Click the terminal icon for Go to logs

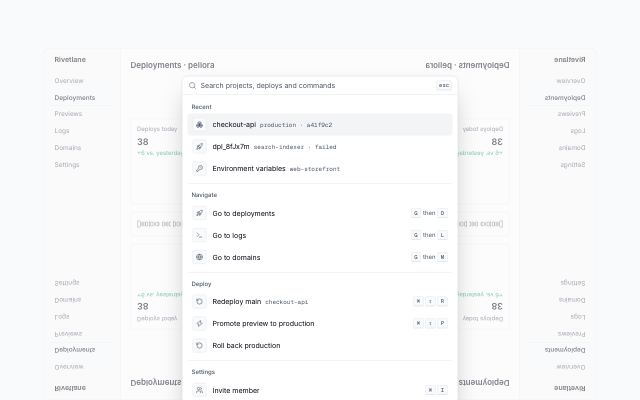[x=200, y=236]
